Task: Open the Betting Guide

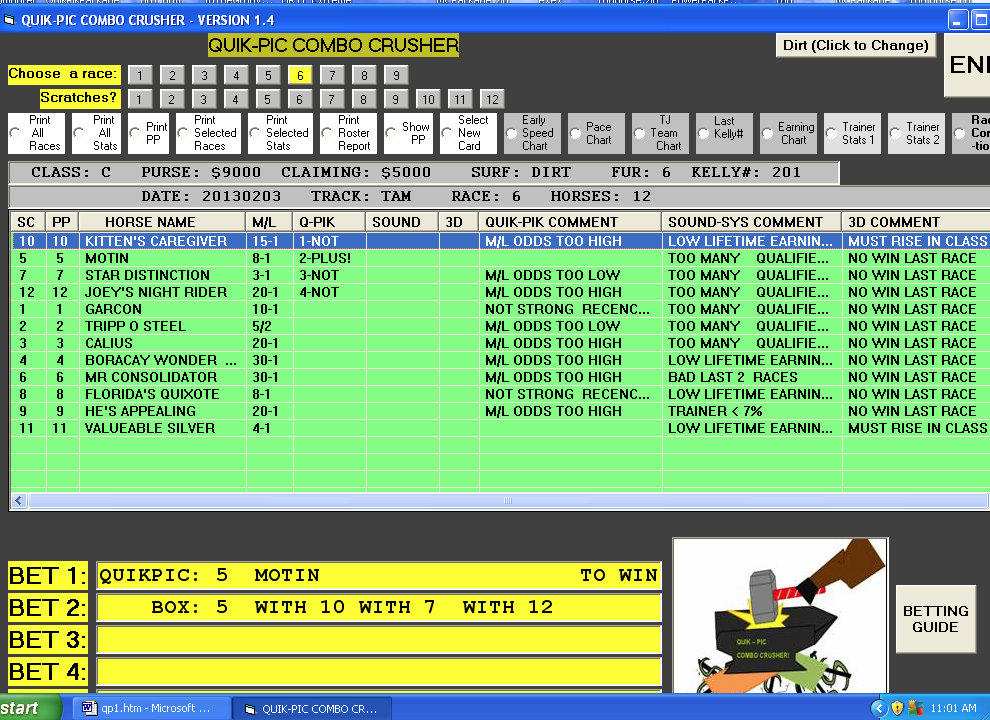Action: pyautogui.click(x=935, y=619)
